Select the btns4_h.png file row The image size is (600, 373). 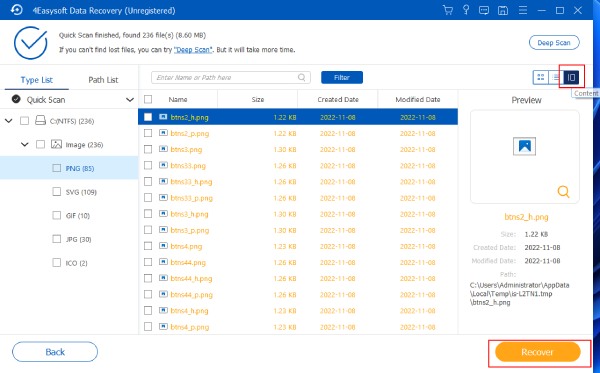(298, 311)
